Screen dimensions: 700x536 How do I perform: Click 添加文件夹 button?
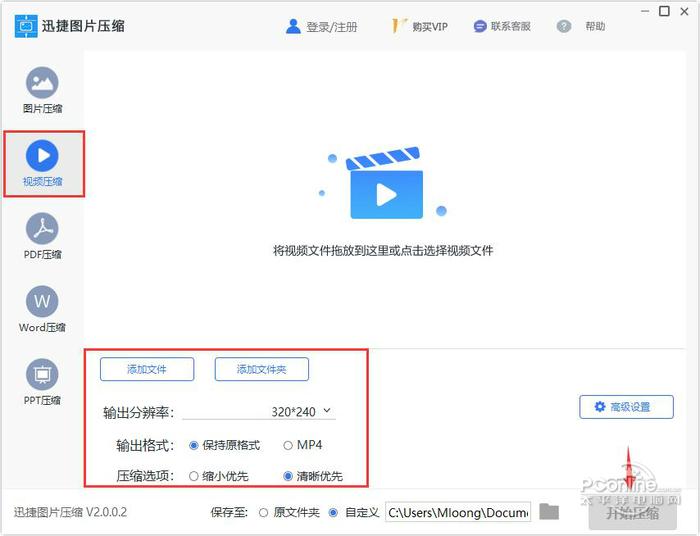[262, 369]
